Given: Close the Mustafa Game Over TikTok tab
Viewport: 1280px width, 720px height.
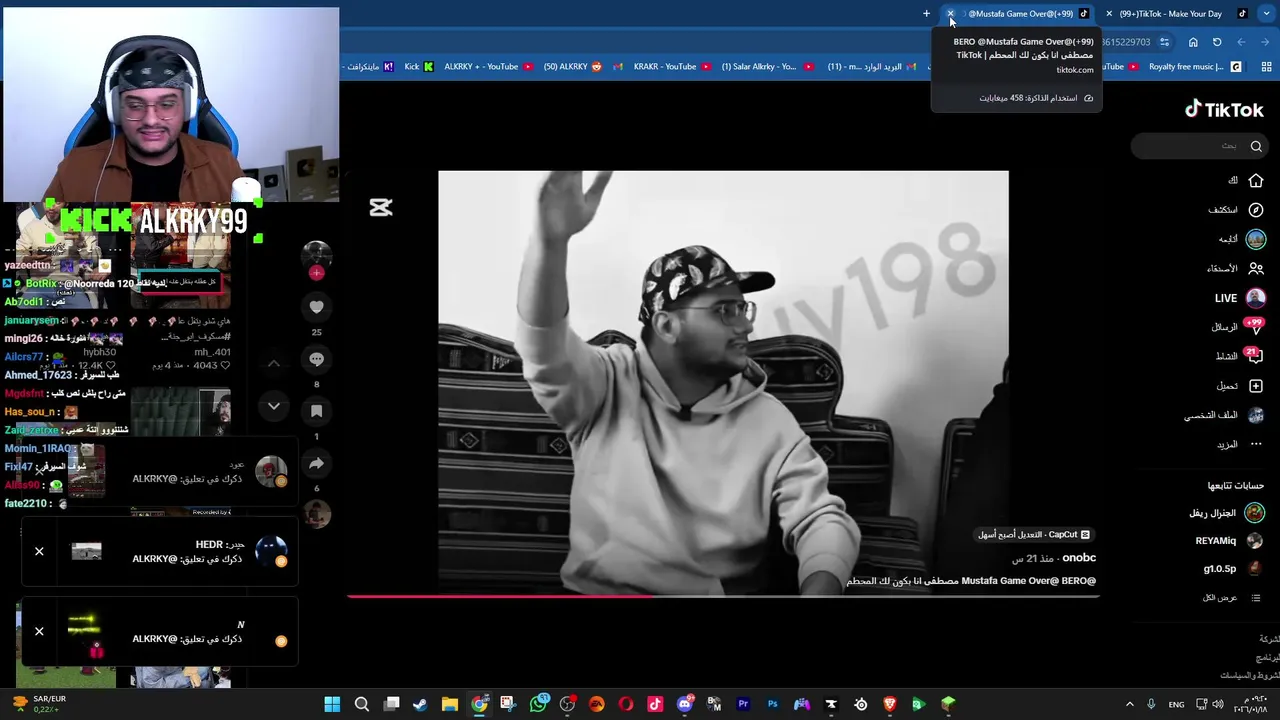Looking at the screenshot, I should [950, 14].
